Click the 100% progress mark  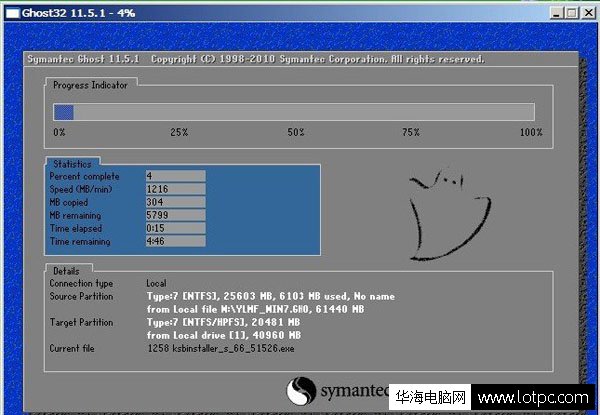pos(531,132)
